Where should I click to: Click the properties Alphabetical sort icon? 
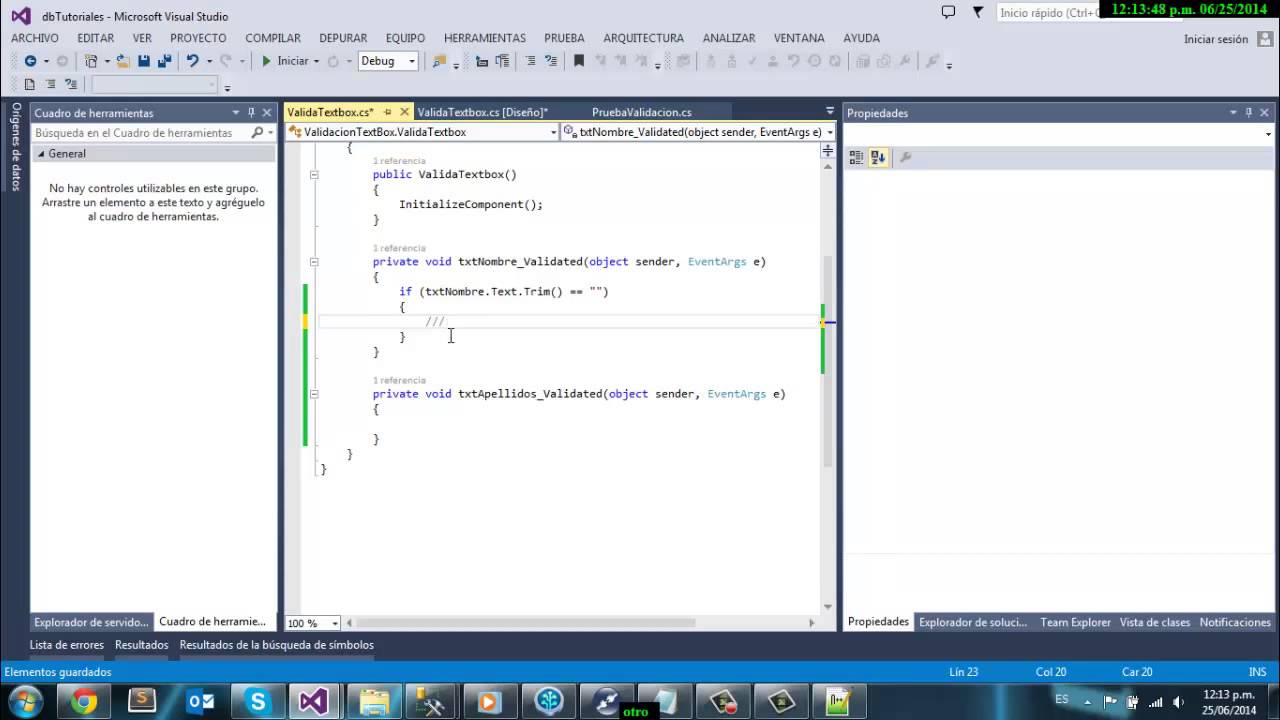click(877, 157)
